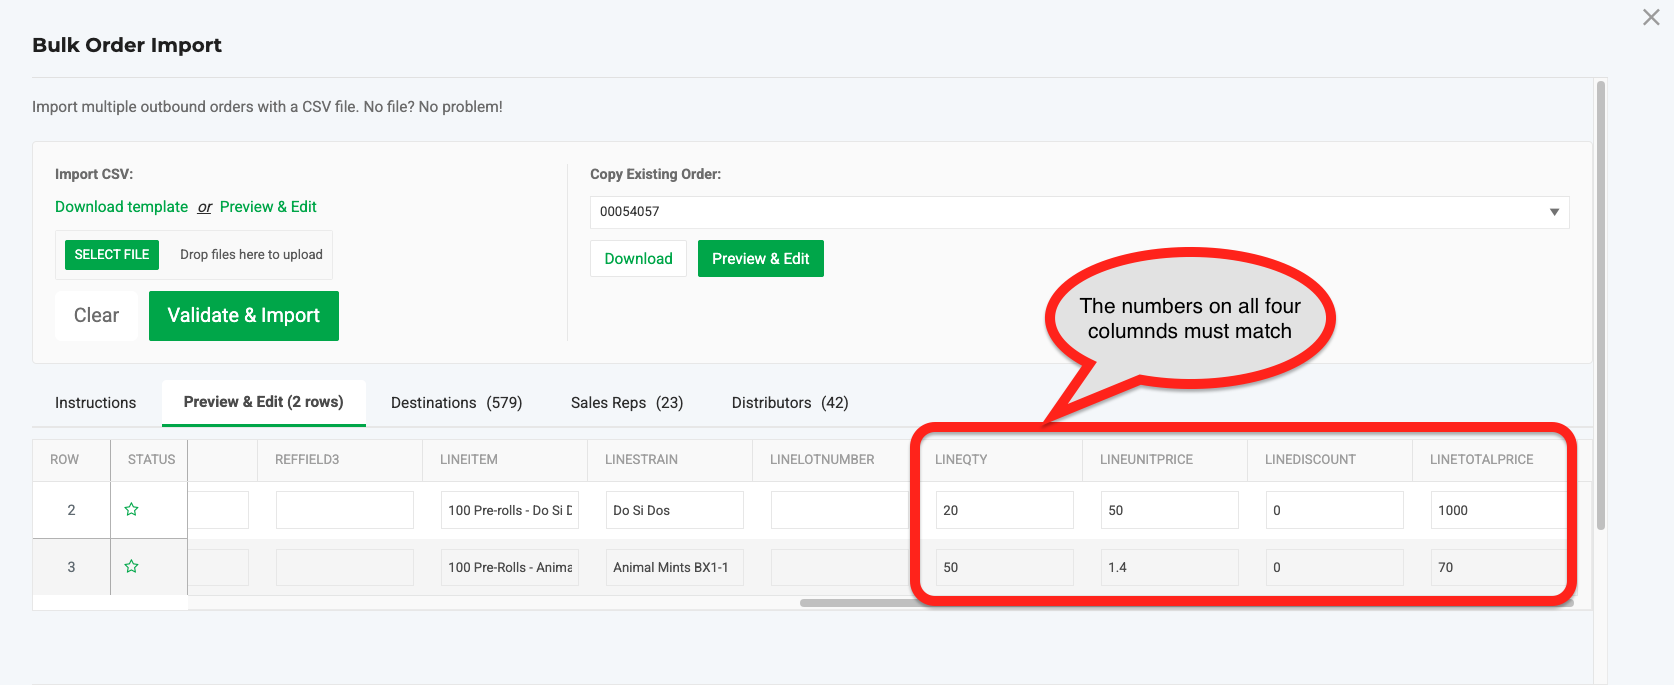Click the star status icon in row 3
This screenshot has height=685, width=1674.
(x=131, y=567)
